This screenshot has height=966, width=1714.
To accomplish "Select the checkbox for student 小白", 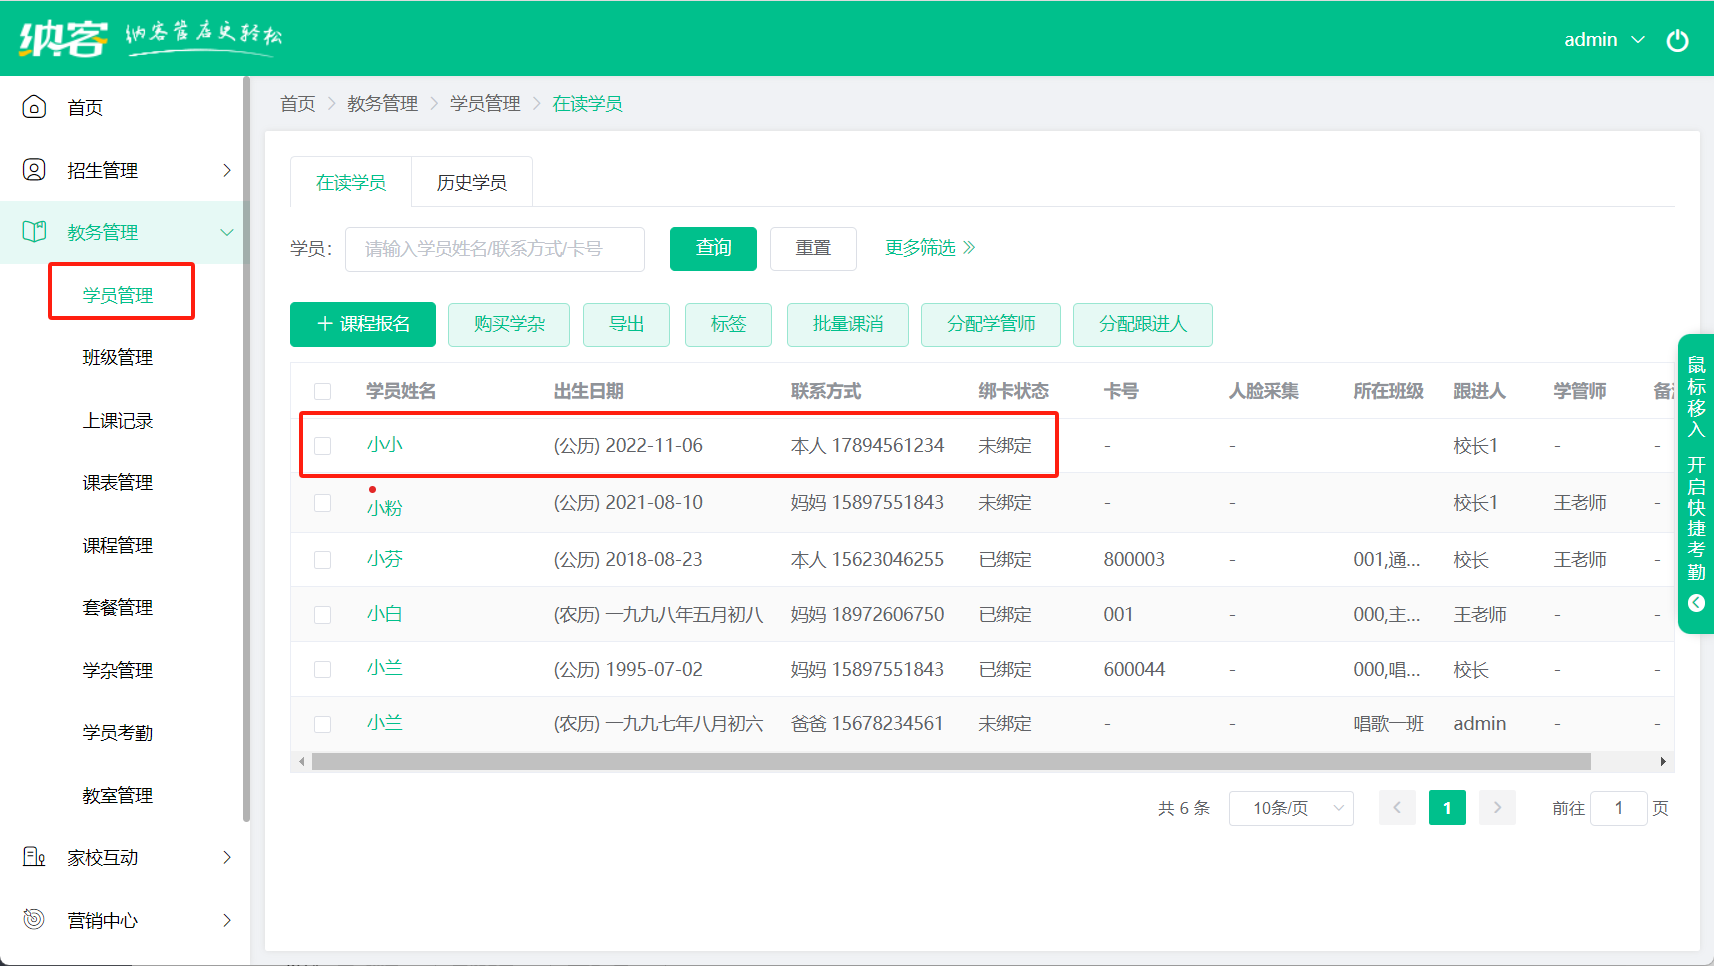I will coord(322,615).
